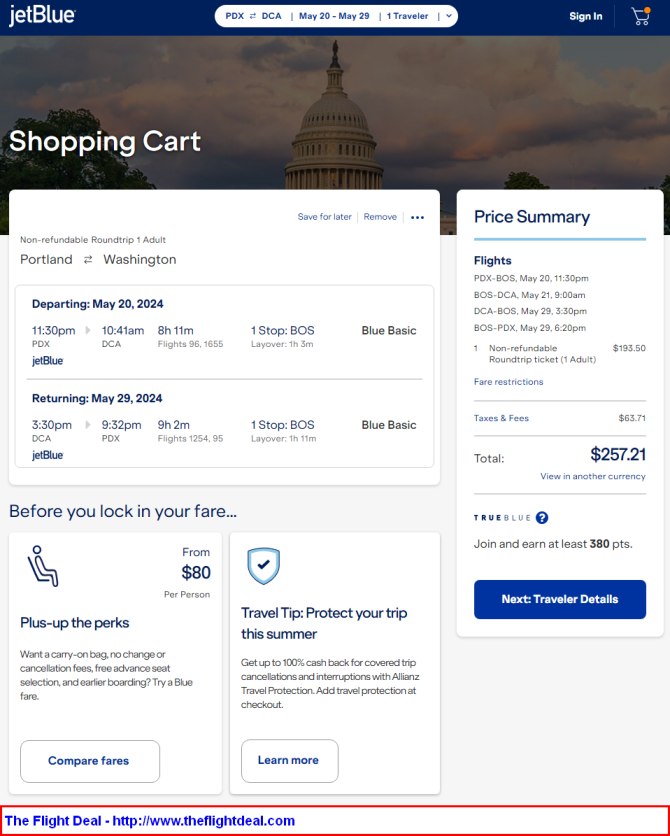Click 'PDX-BOS, May 20, 11:30pm' summary line
This screenshot has width=670, height=836.
click(x=531, y=278)
